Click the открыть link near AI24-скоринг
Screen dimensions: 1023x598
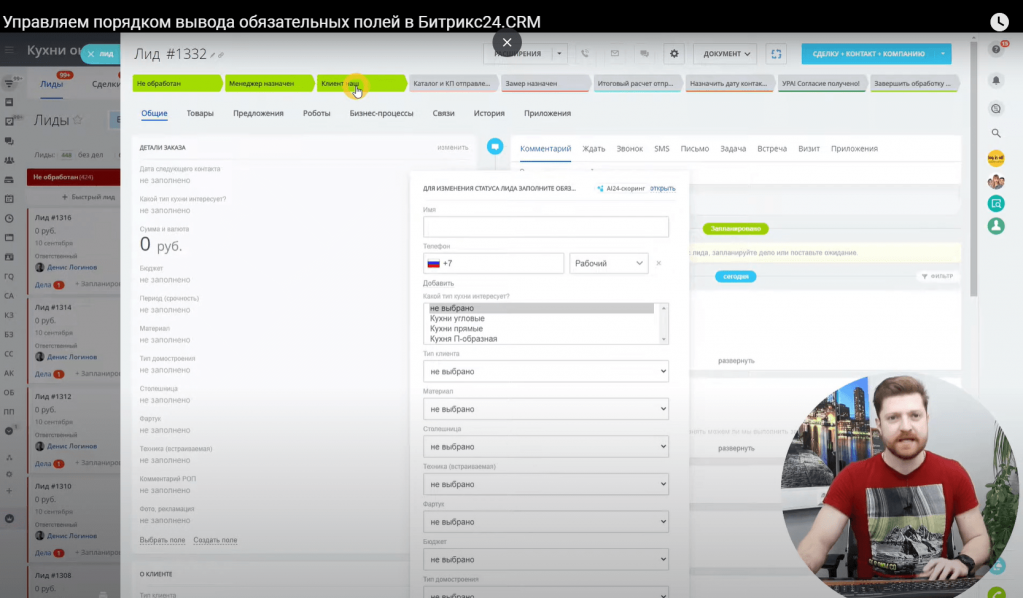(x=662, y=188)
